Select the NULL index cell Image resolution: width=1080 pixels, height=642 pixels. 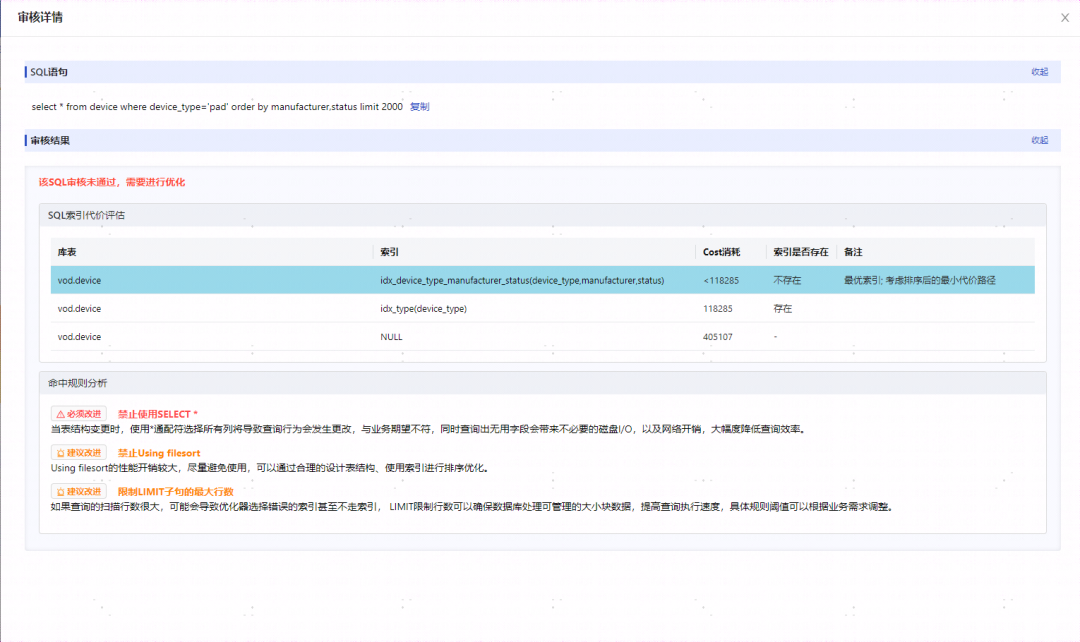click(x=391, y=337)
